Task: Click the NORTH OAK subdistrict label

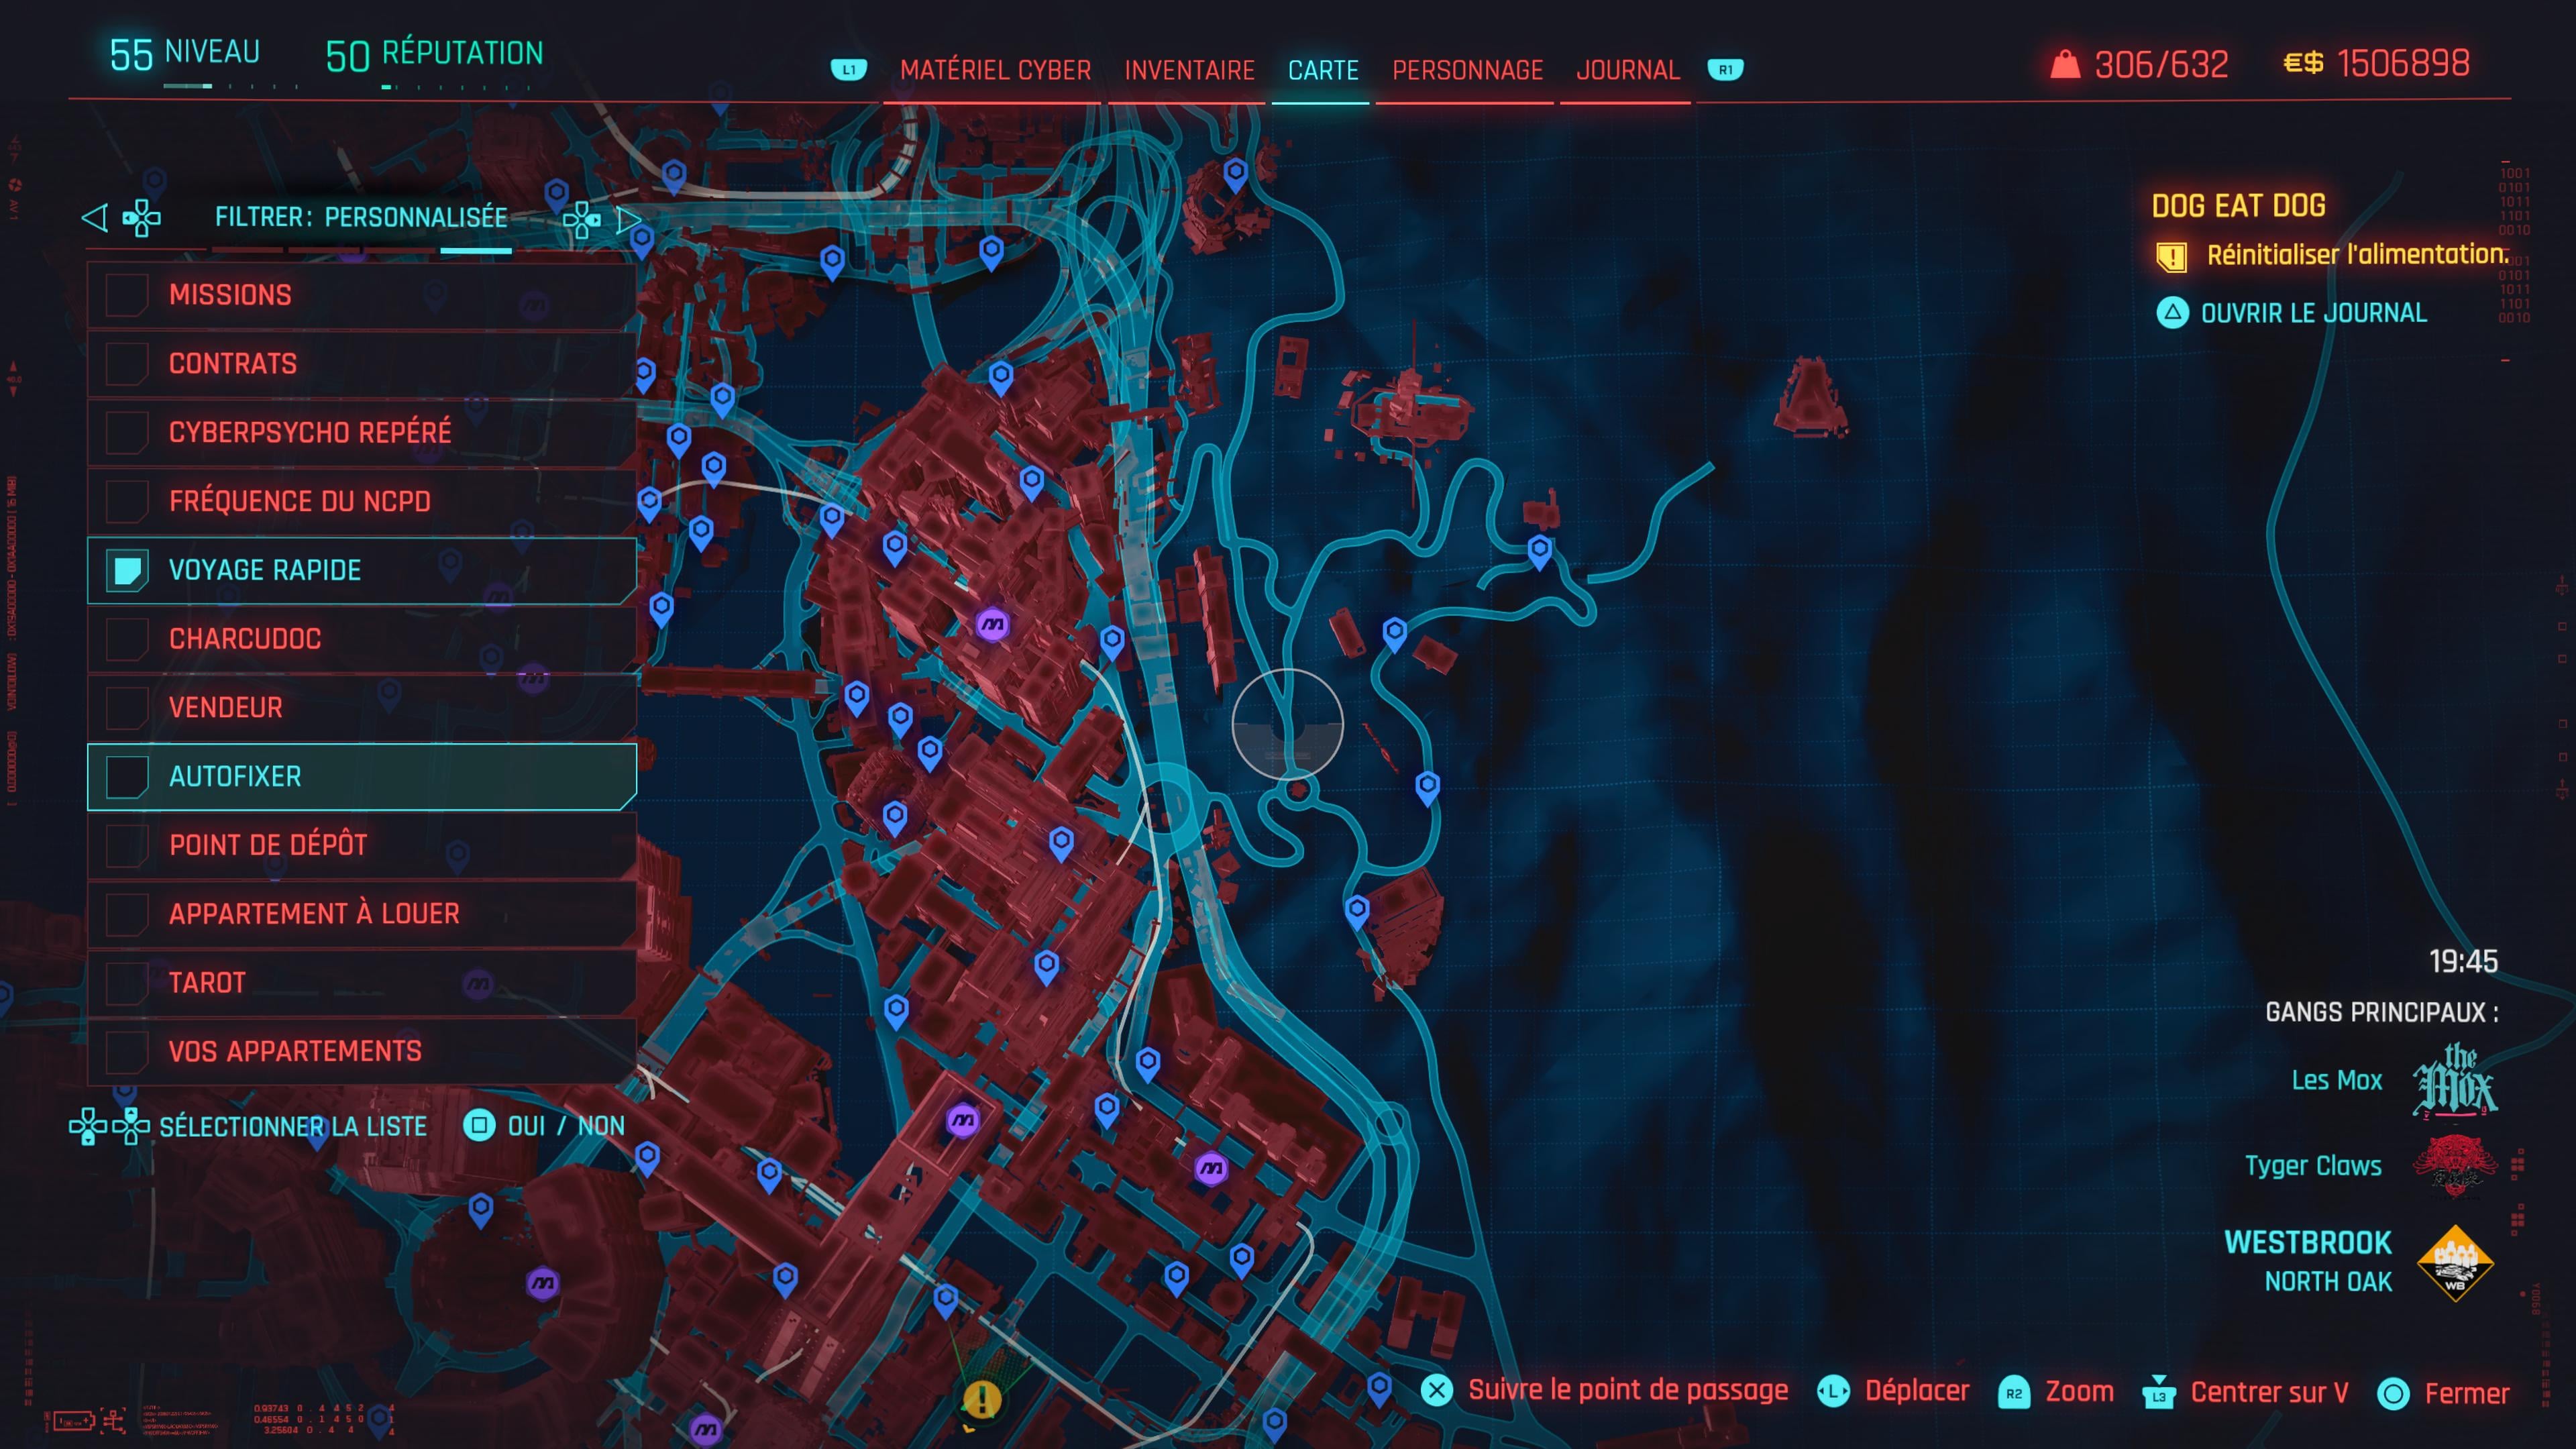Action: (x=2328, y=1282)
